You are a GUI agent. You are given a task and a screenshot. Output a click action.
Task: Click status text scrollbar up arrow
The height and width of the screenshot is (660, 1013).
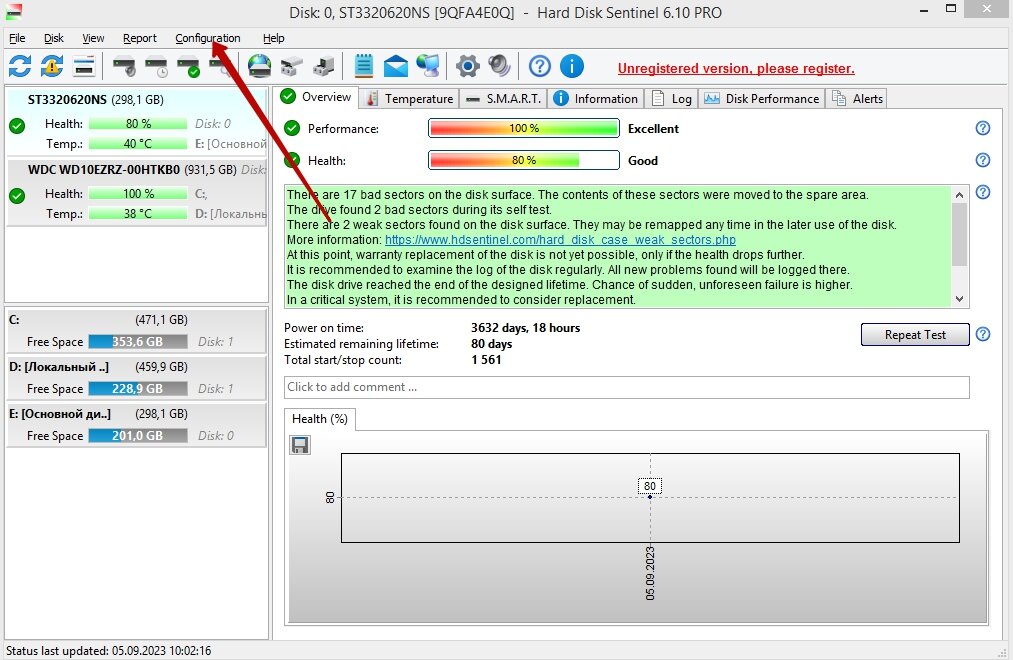959,194
